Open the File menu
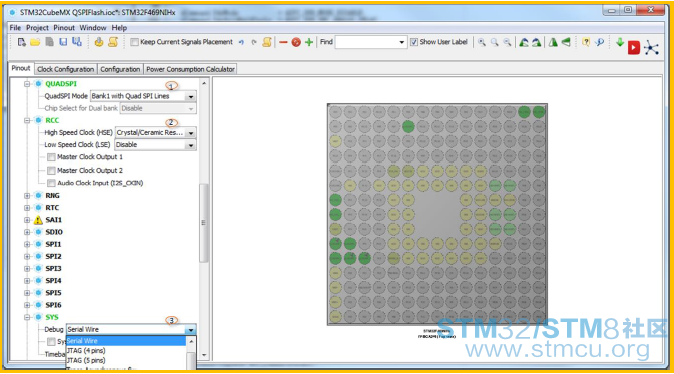 (15, 28)
